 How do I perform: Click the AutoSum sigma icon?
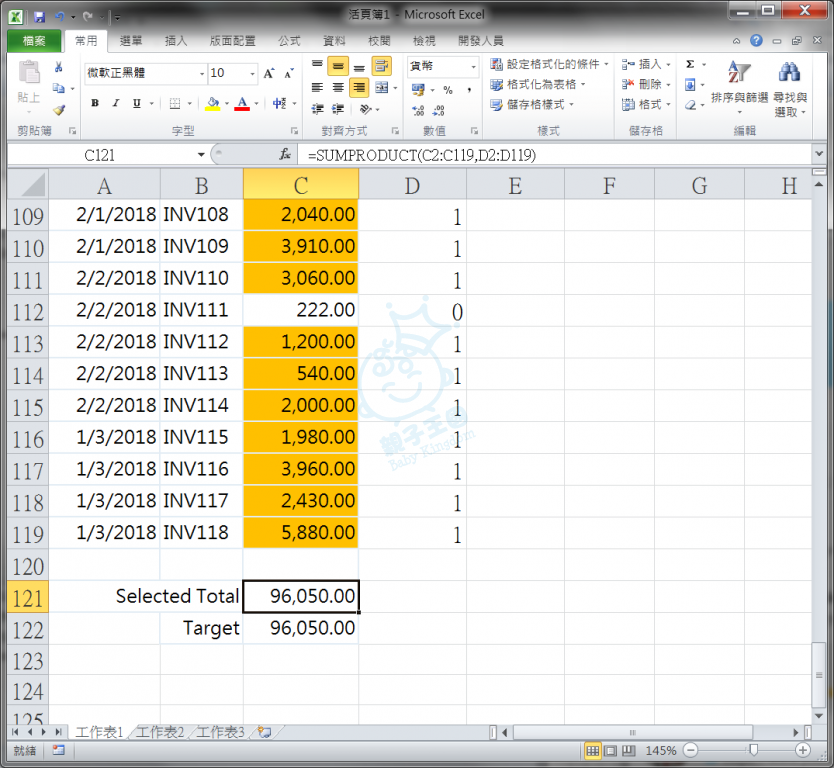pyautogui.click(x=690, y=64)
